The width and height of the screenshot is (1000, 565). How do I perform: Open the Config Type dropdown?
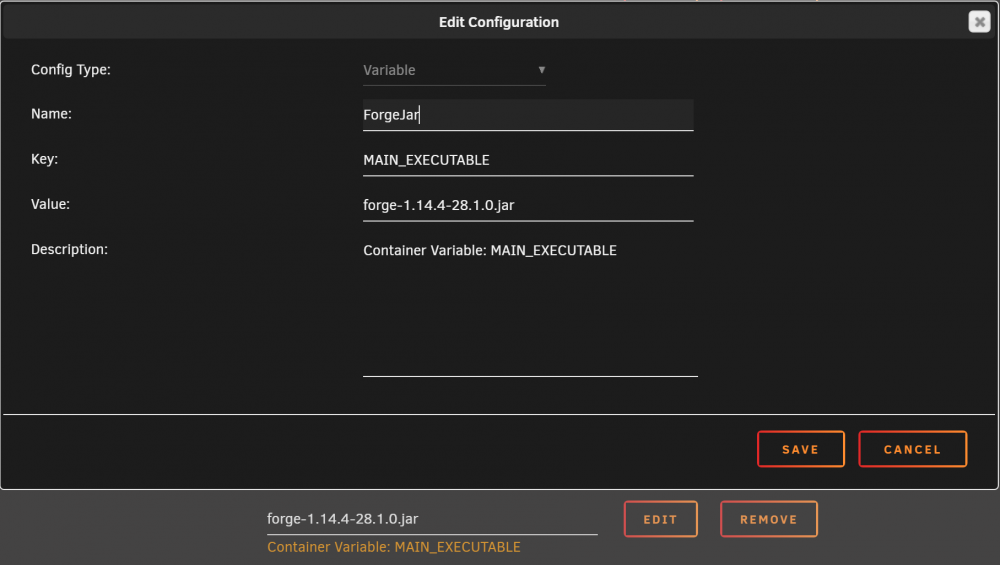[454, 70]
